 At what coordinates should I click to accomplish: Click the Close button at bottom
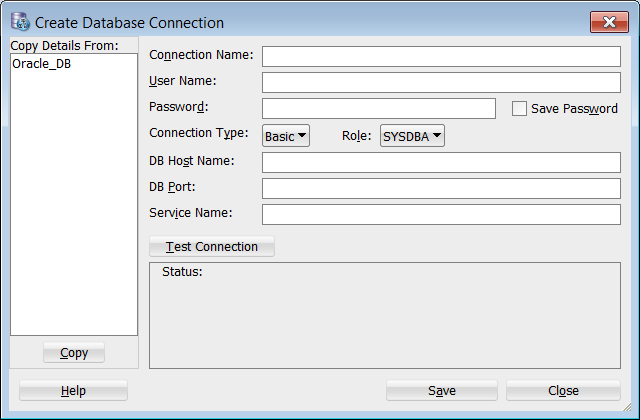[563, 391]
